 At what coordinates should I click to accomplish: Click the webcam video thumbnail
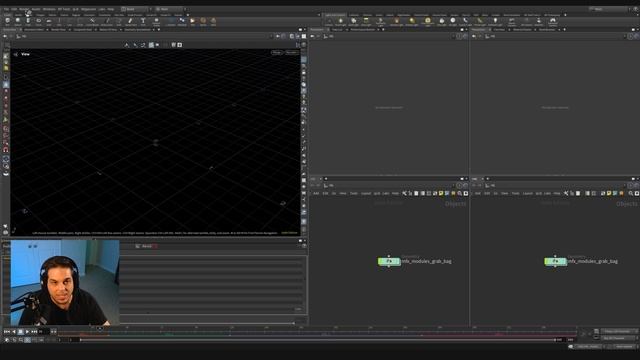[x=65, y=282]
